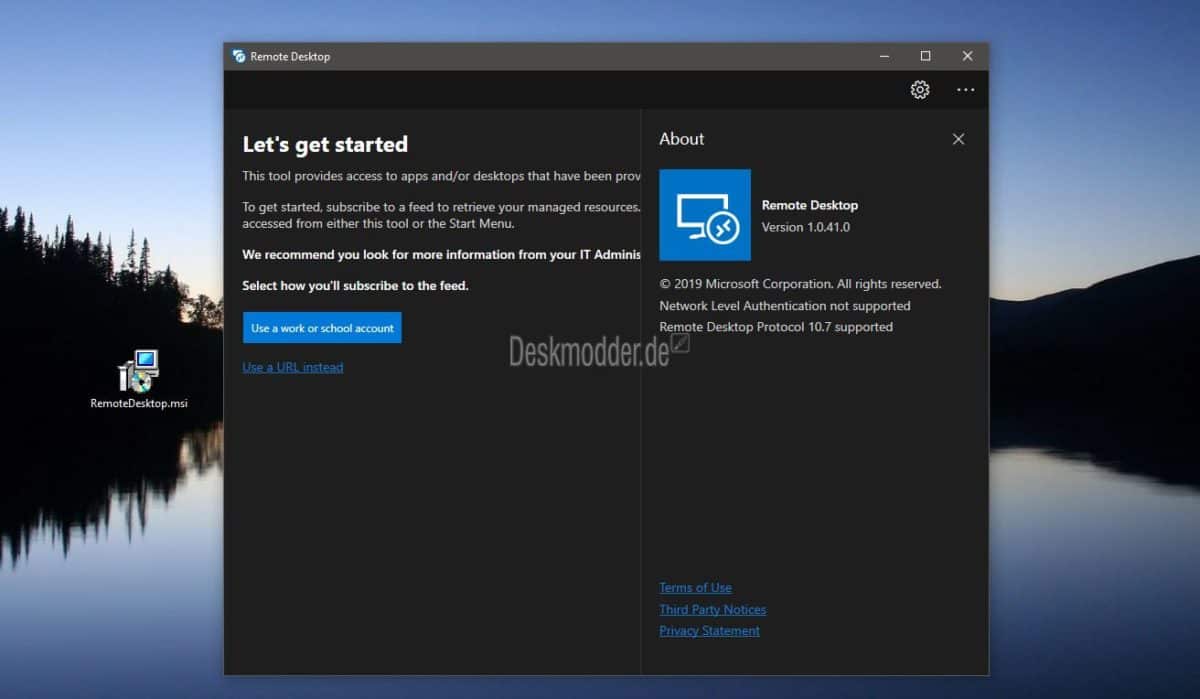Image resolution: width=1200 pixels, height=699 pixels.
Task: Click the RemoteDesktop.msi file name label
Action: coord(139,404)
